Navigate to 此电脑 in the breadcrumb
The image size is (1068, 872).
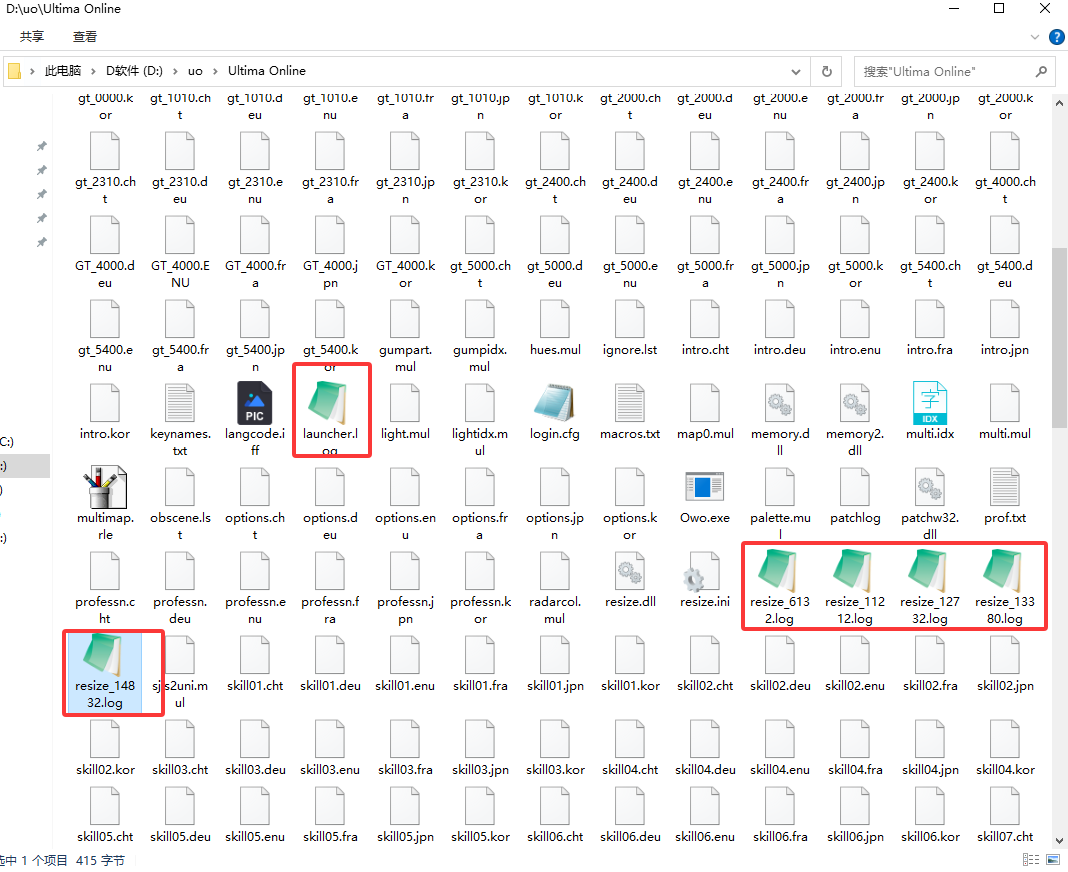point(63,71)
